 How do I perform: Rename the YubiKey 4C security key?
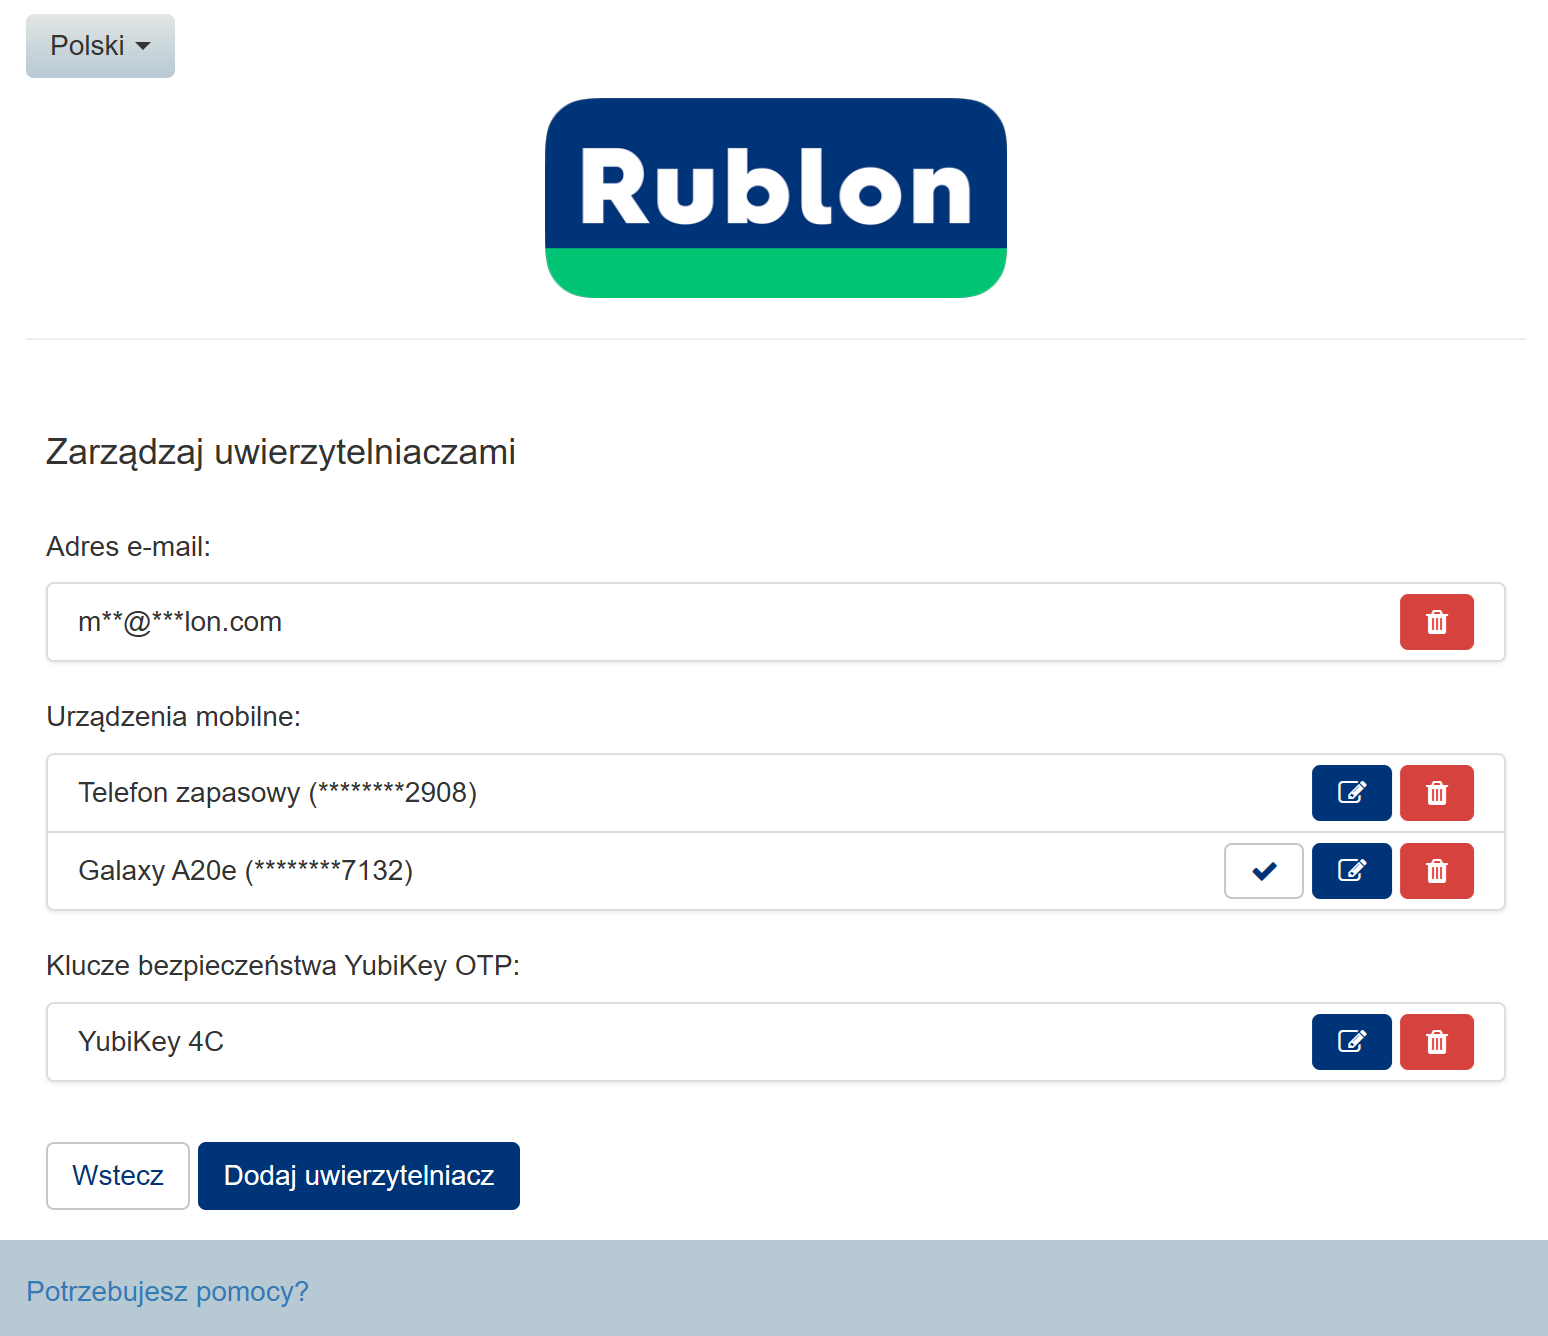1351,1042
